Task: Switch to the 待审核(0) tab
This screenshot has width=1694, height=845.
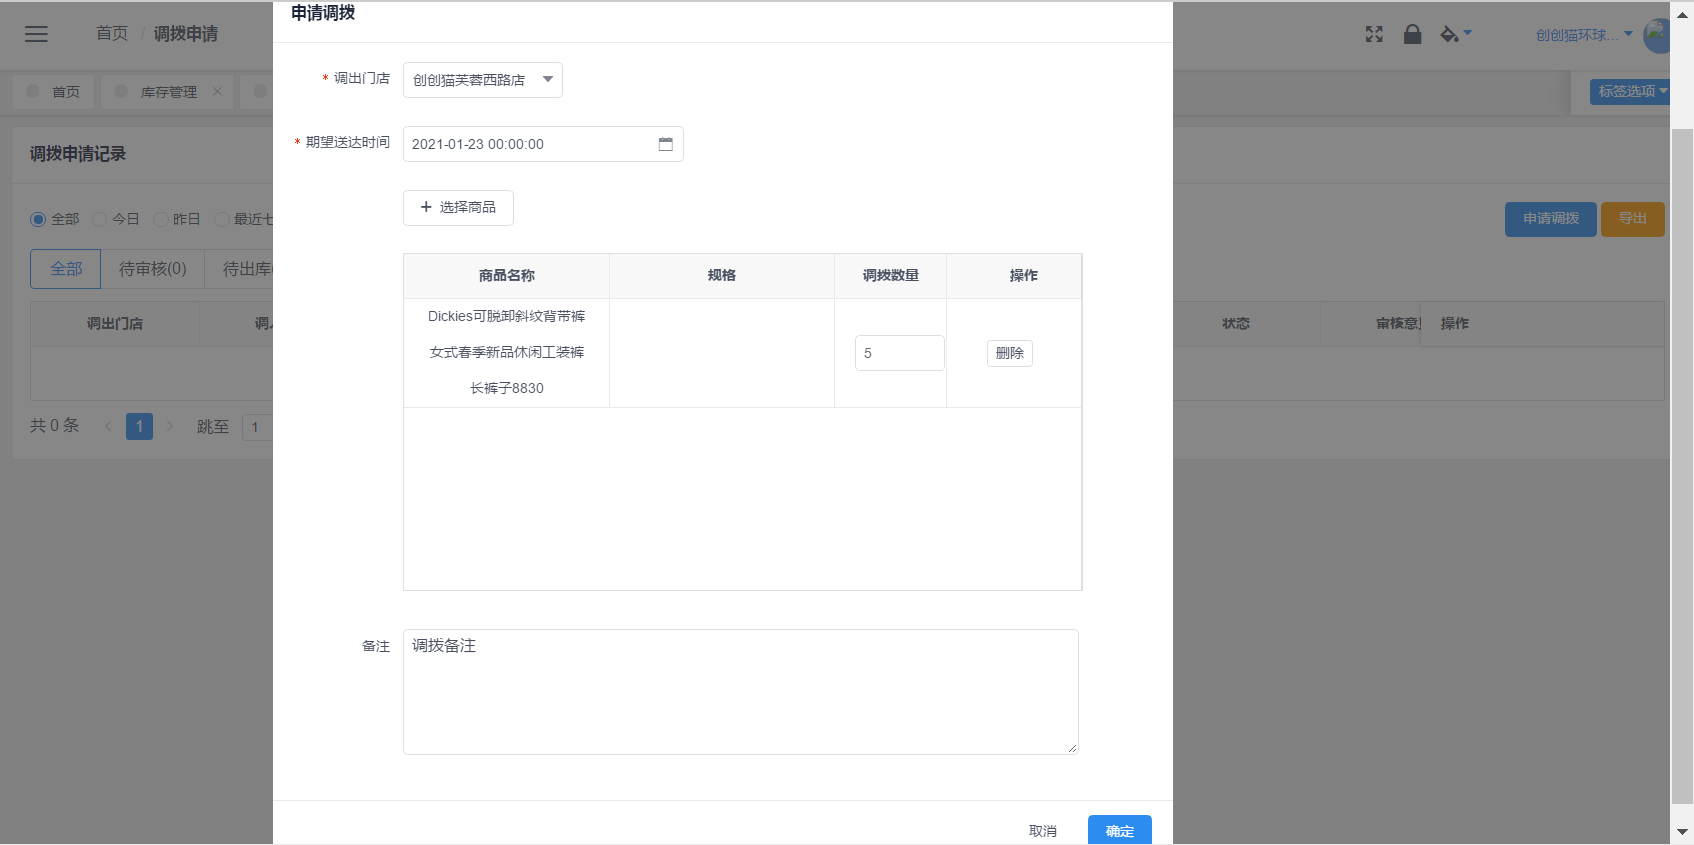Action: coord(152,269)
